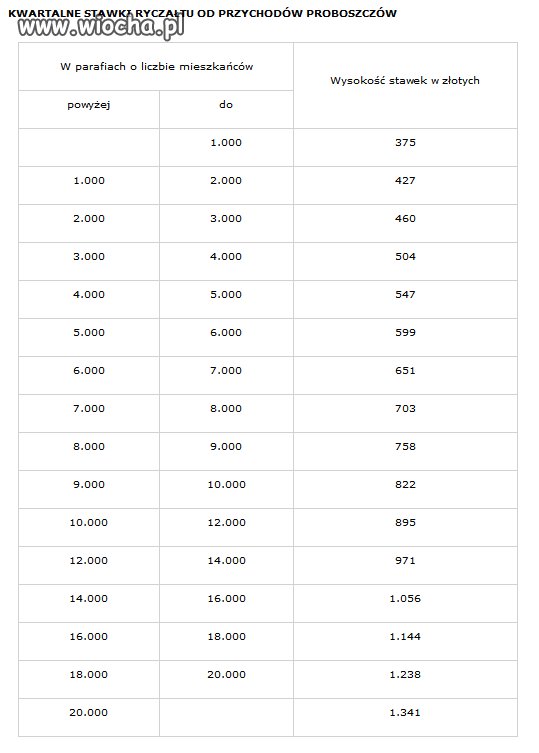The height and width of the screenshot is (753, 539).
Task: Click the 'powyżej' value 9.000
Action: pos(89,485)
